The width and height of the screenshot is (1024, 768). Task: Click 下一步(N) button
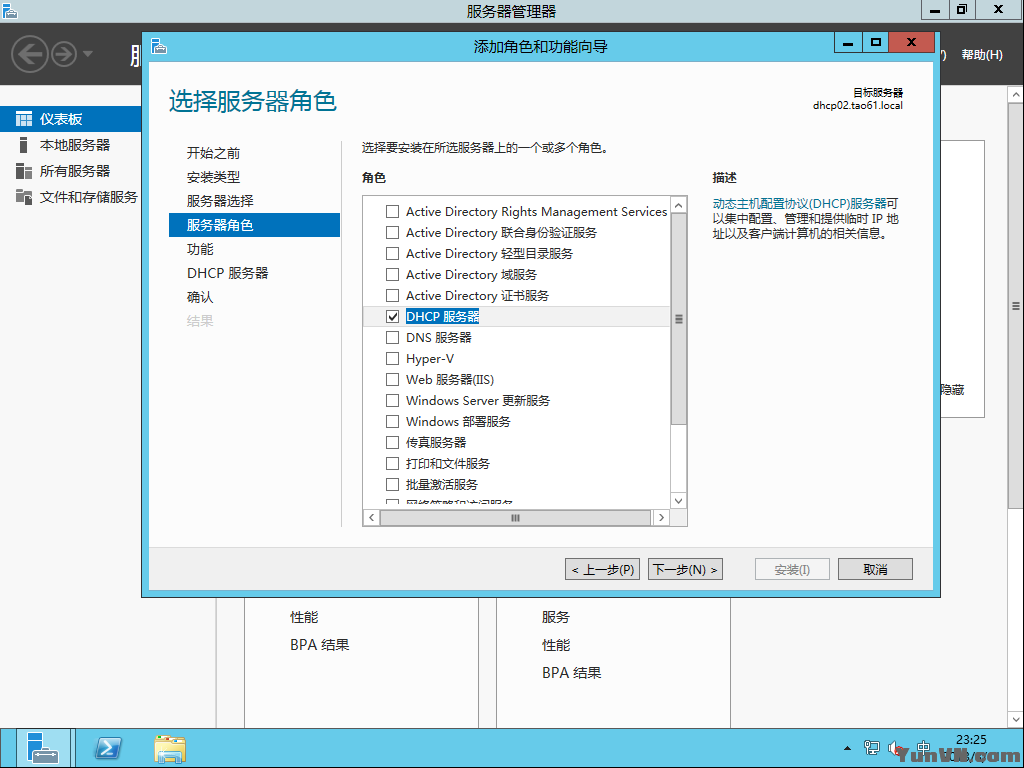coord(685,569)
